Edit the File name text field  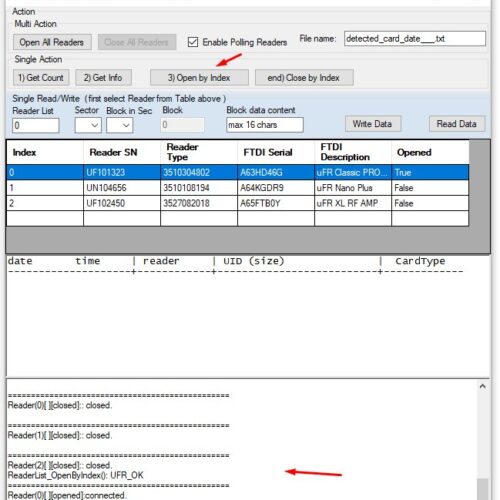pyautogui.click(x=415, y=39)
